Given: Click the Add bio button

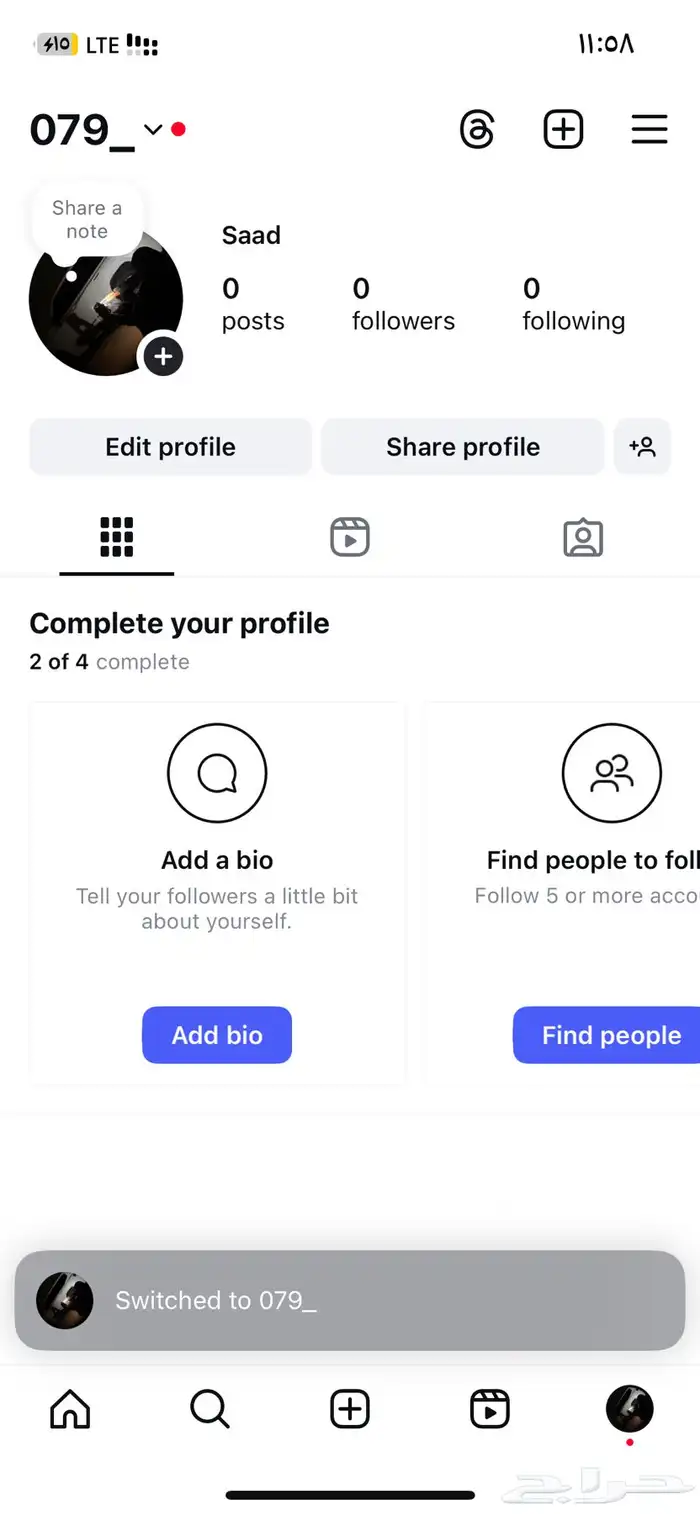Looking at the screenshot, I should coord(217,1035).
